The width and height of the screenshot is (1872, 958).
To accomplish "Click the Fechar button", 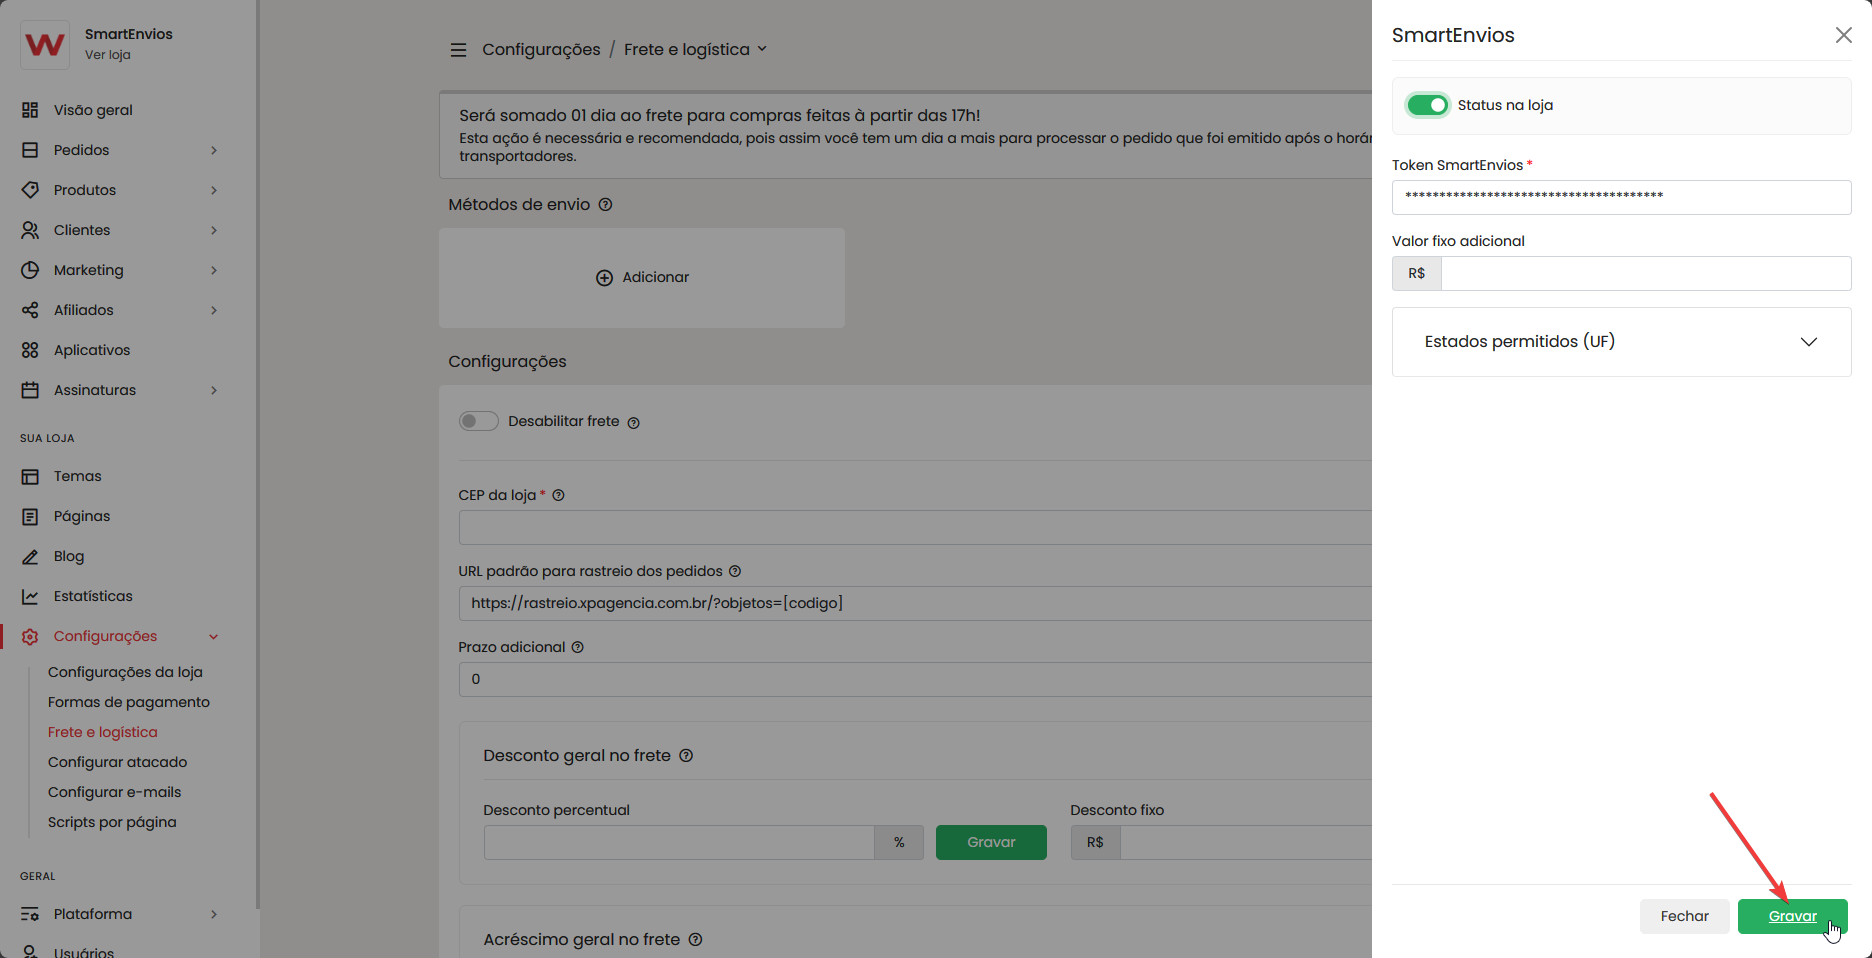I will pyautogui.click(x=1684, y=916).
